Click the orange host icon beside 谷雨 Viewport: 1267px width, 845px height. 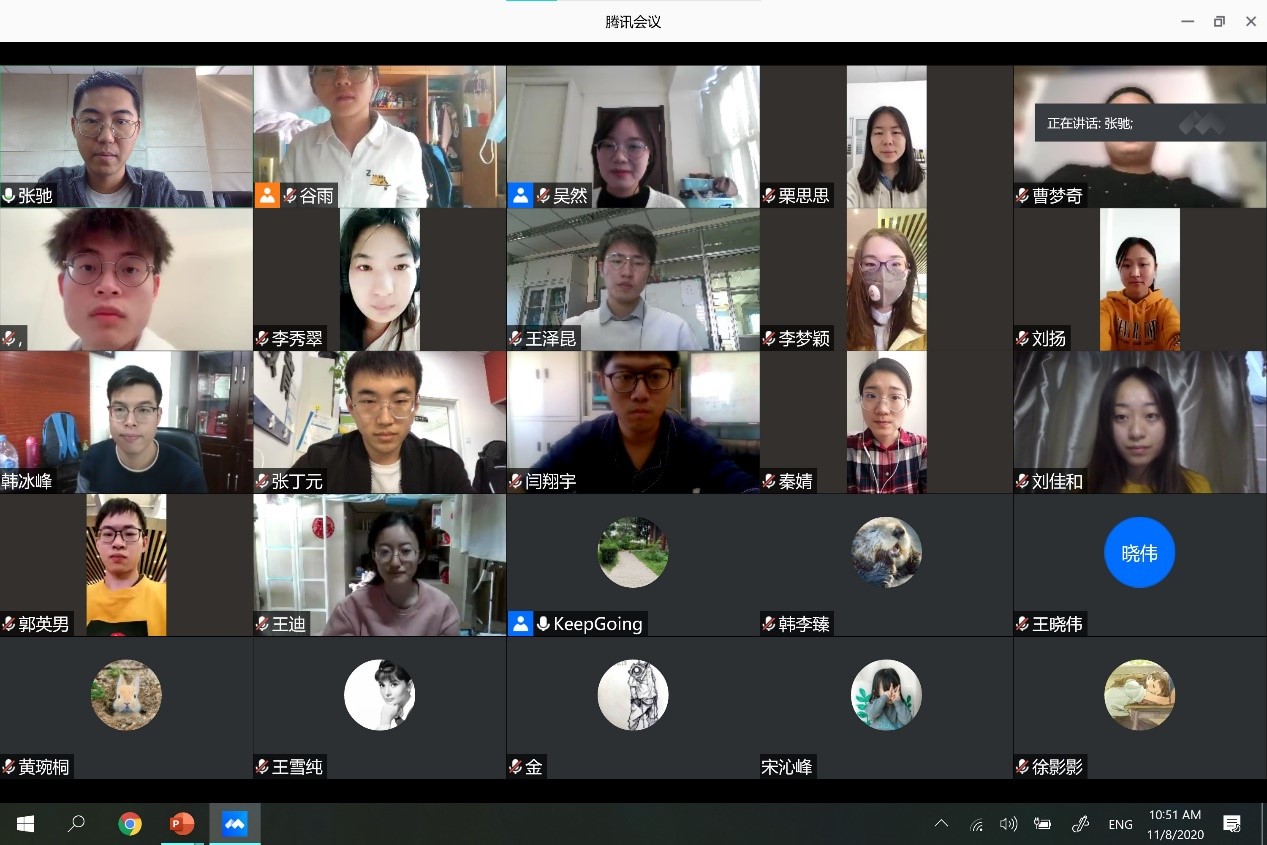point(267,195)
